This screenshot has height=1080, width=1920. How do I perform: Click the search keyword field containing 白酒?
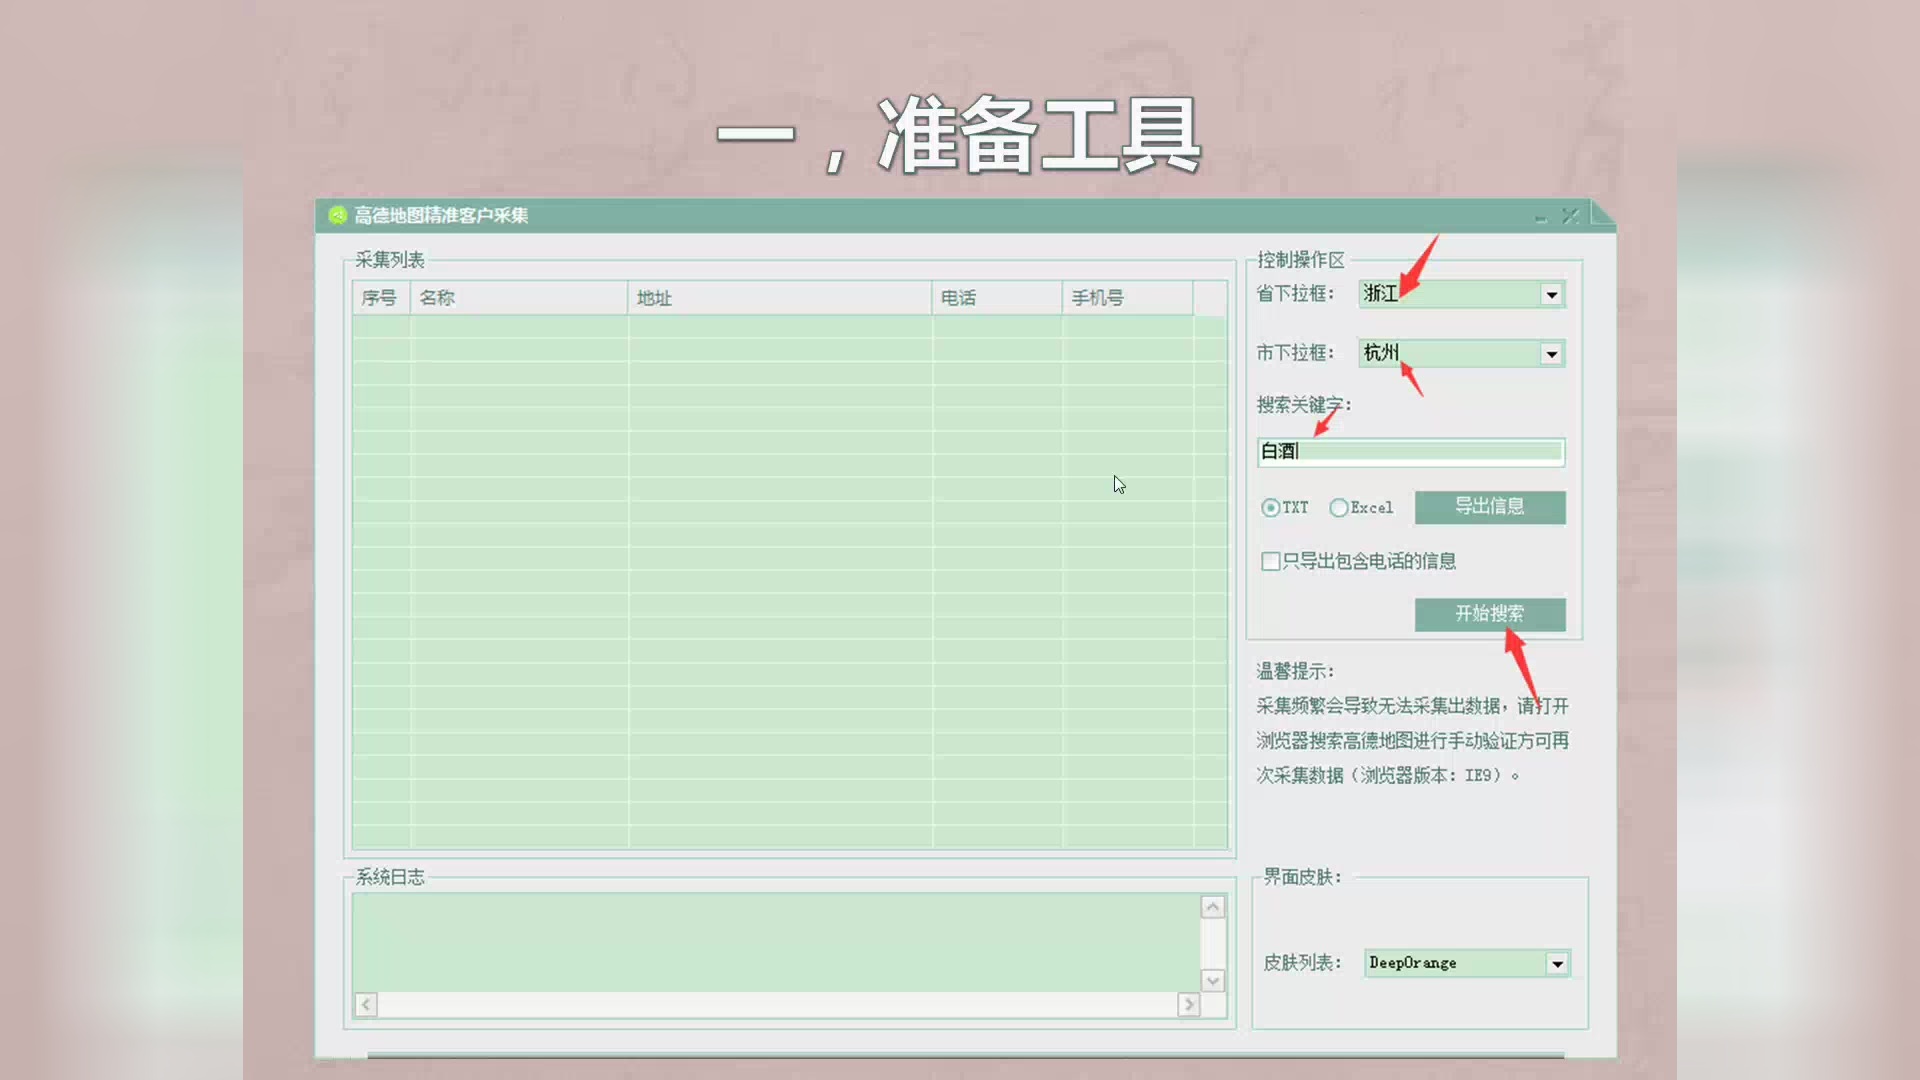1410,451
